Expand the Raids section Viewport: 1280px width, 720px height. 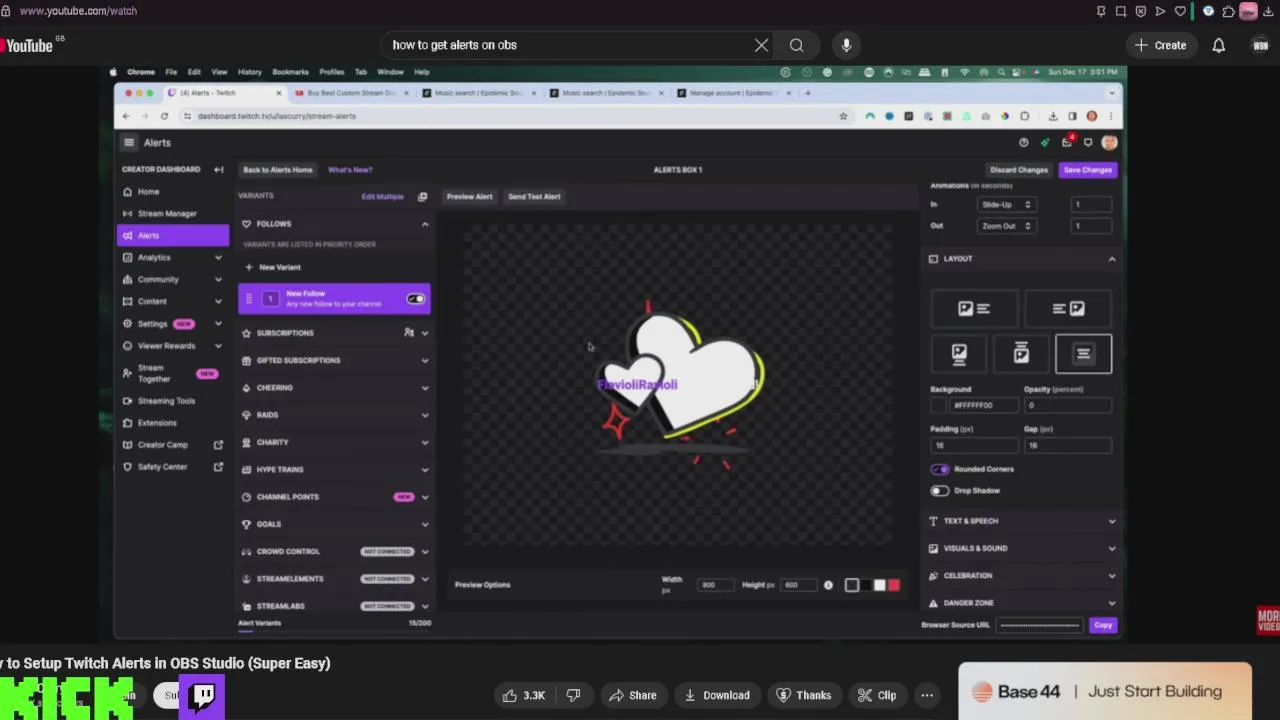click(x=425, y=415)
